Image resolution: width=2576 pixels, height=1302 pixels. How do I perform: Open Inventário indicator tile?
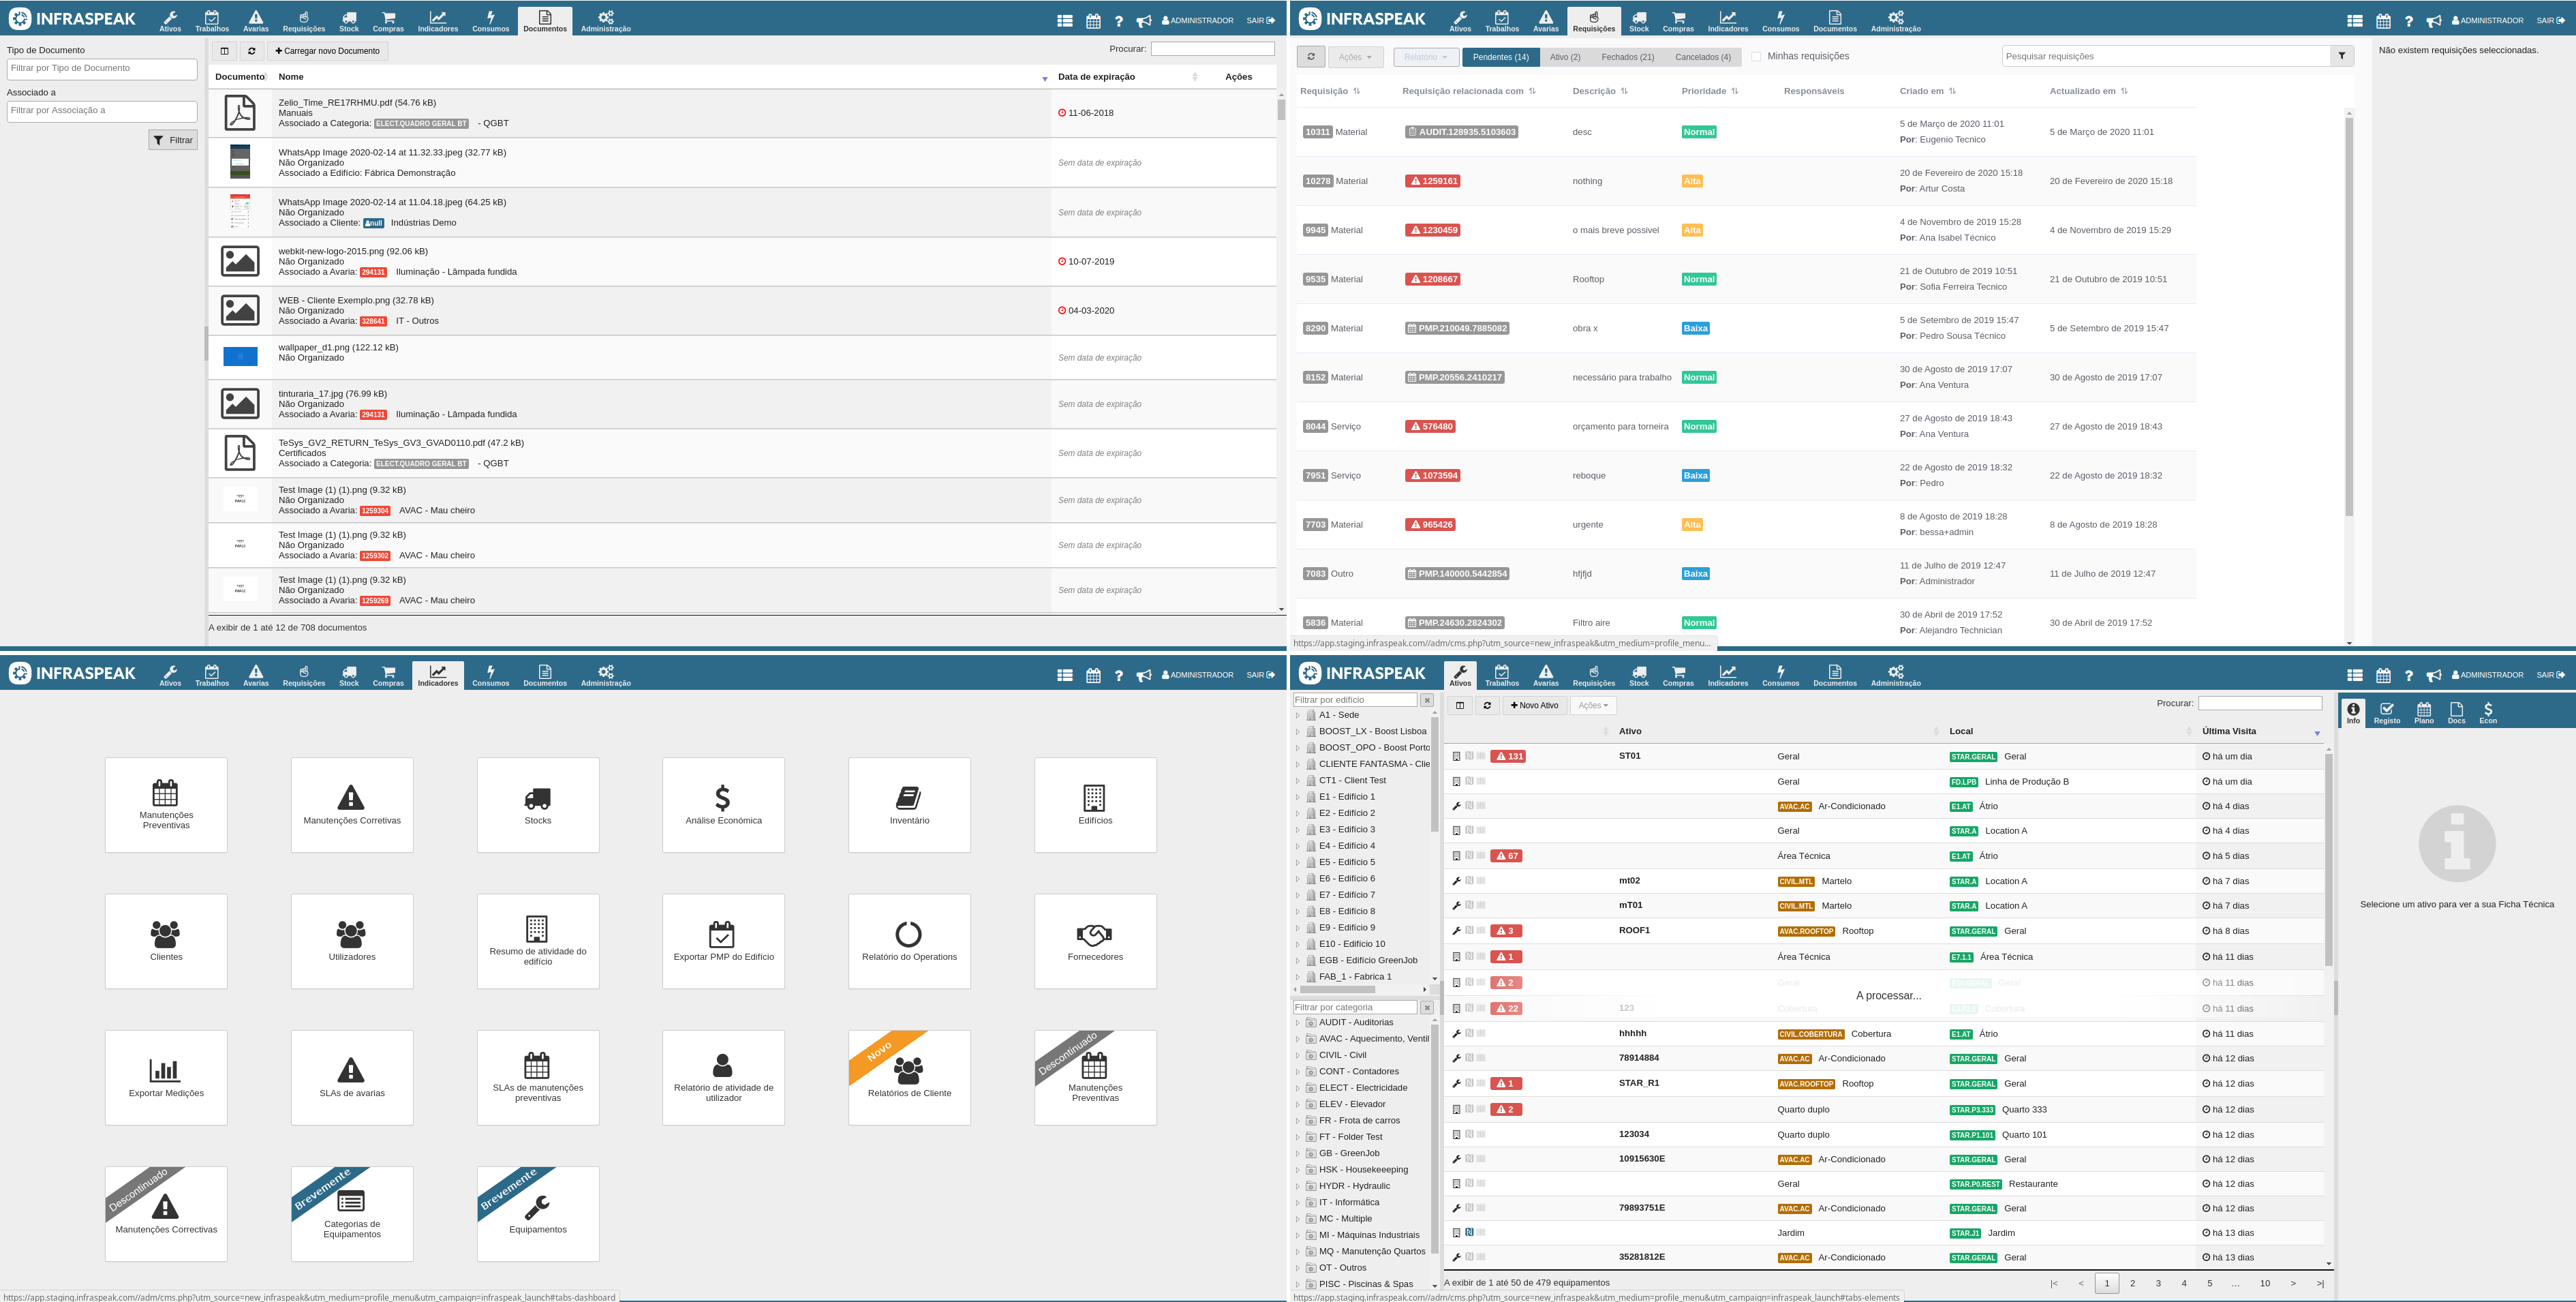click(x=909, y=805)
